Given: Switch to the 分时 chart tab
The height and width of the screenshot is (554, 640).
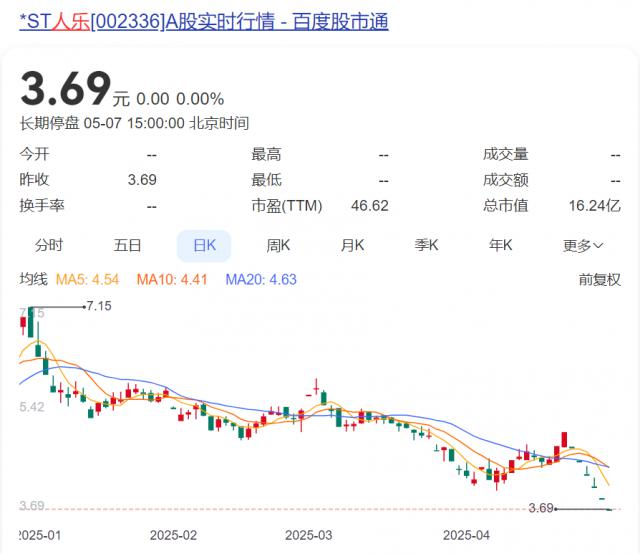Looking at the screenshot, I should click(x=49, y=245).
